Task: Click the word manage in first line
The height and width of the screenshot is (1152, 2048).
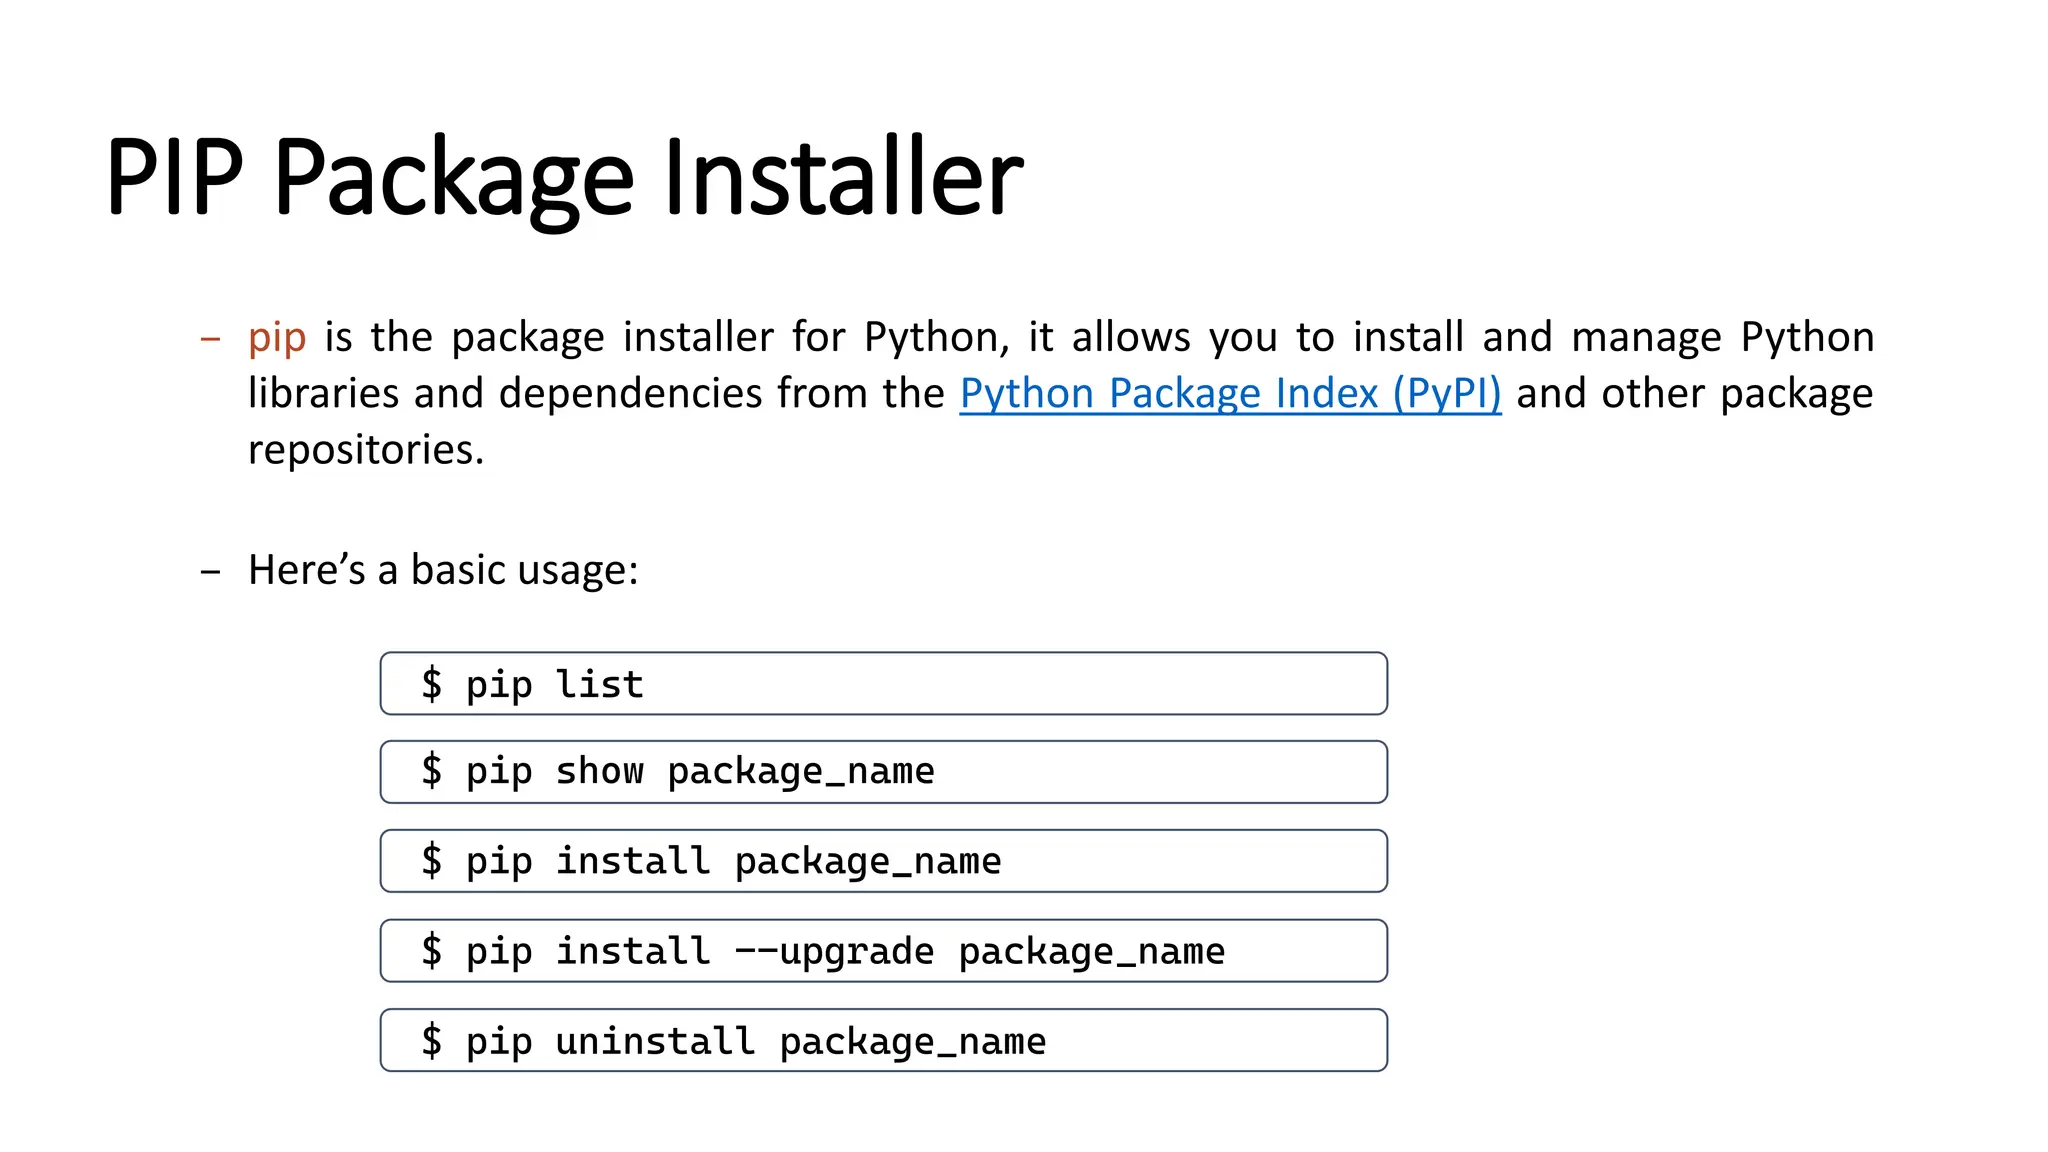Action: [x=1646, y=338]
